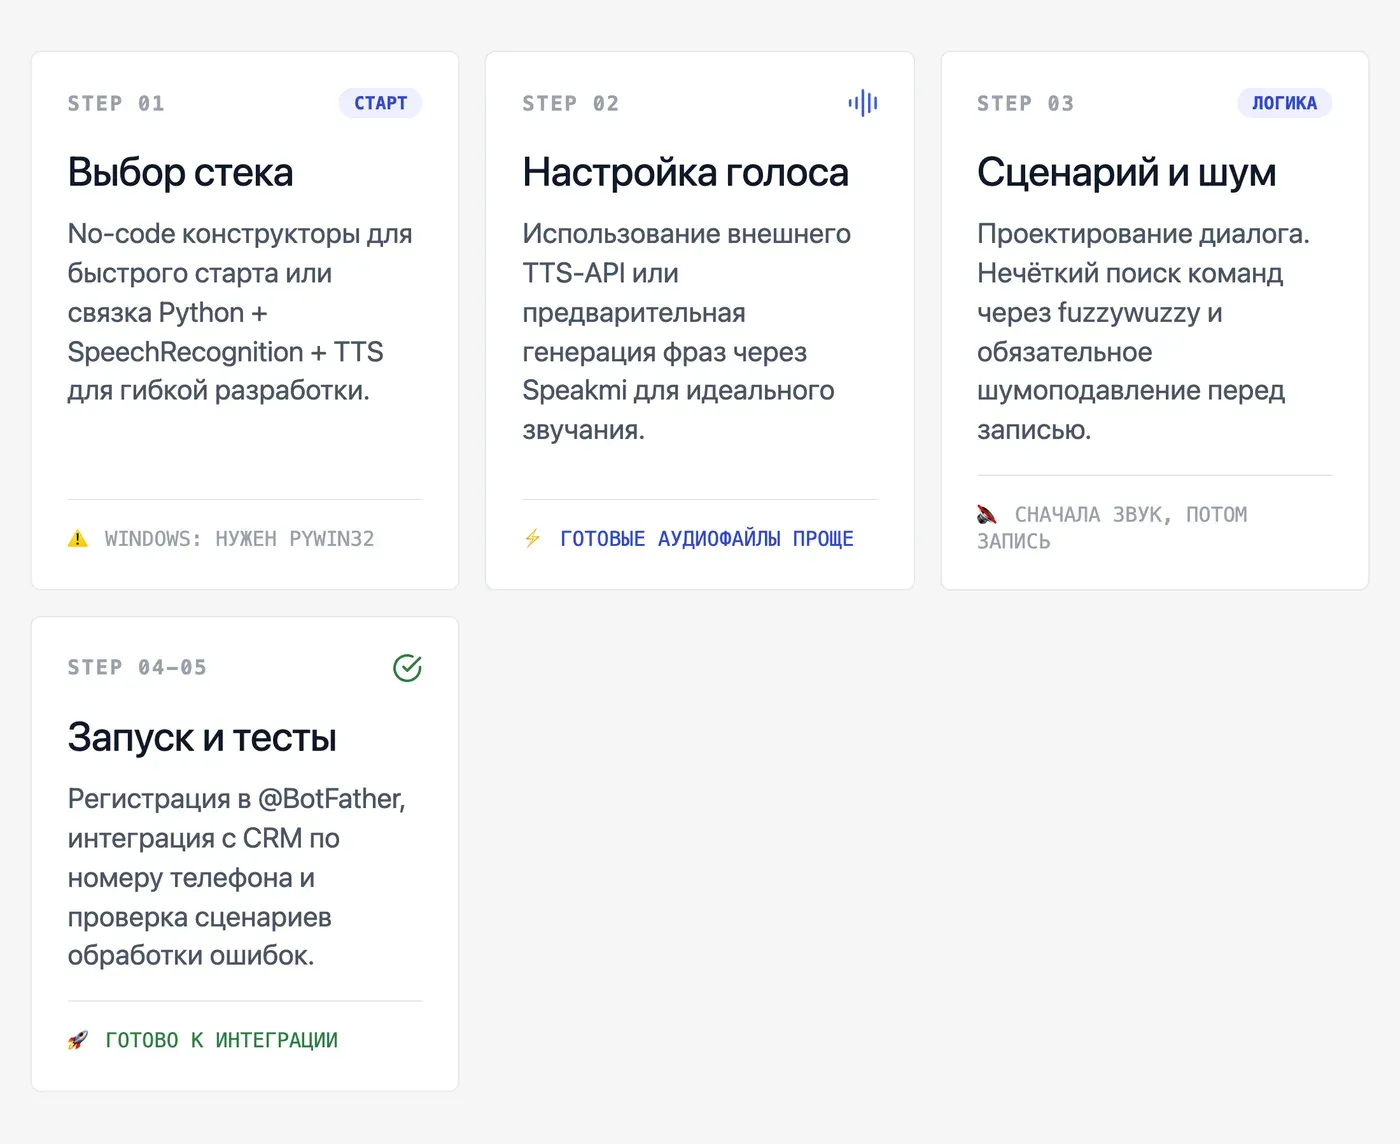Click the note СНАЧАЛА ЗВУК, ПОТОМ ЗАПИСЬ

coord(1112,528)
